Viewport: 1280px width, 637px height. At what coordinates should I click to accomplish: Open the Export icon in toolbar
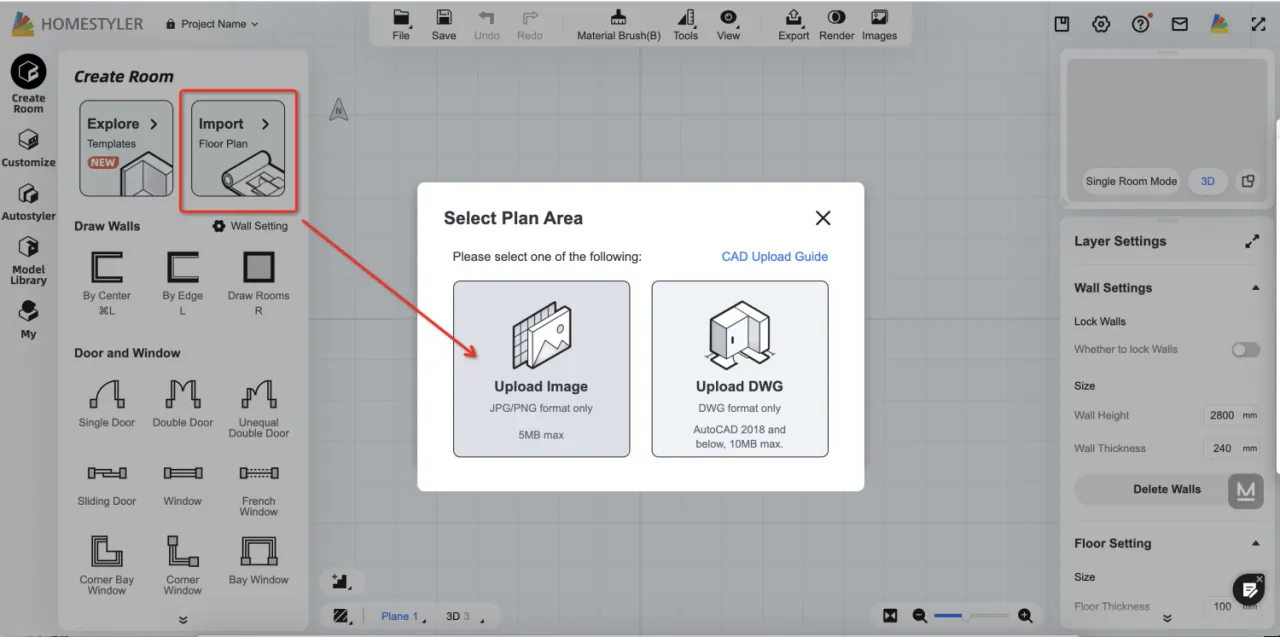793,18
